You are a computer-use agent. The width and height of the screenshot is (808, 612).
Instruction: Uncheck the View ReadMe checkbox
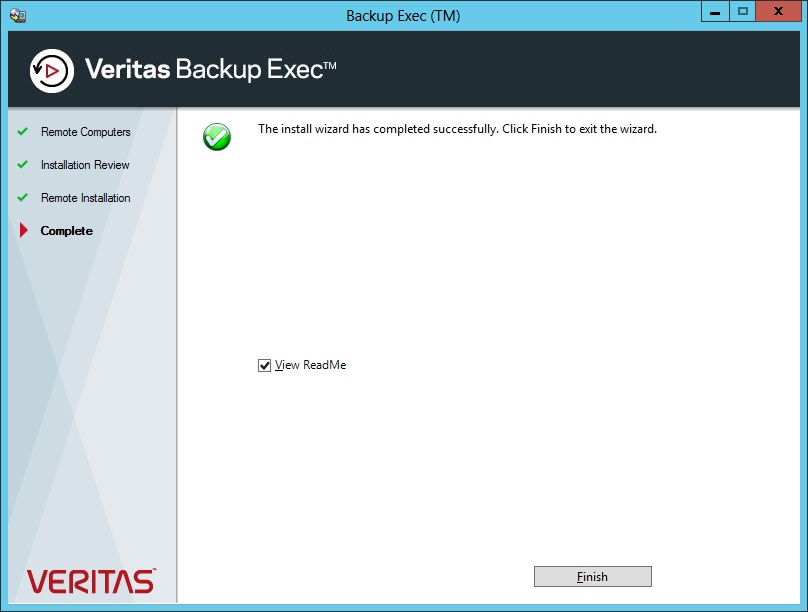click(x=264, y=365)
